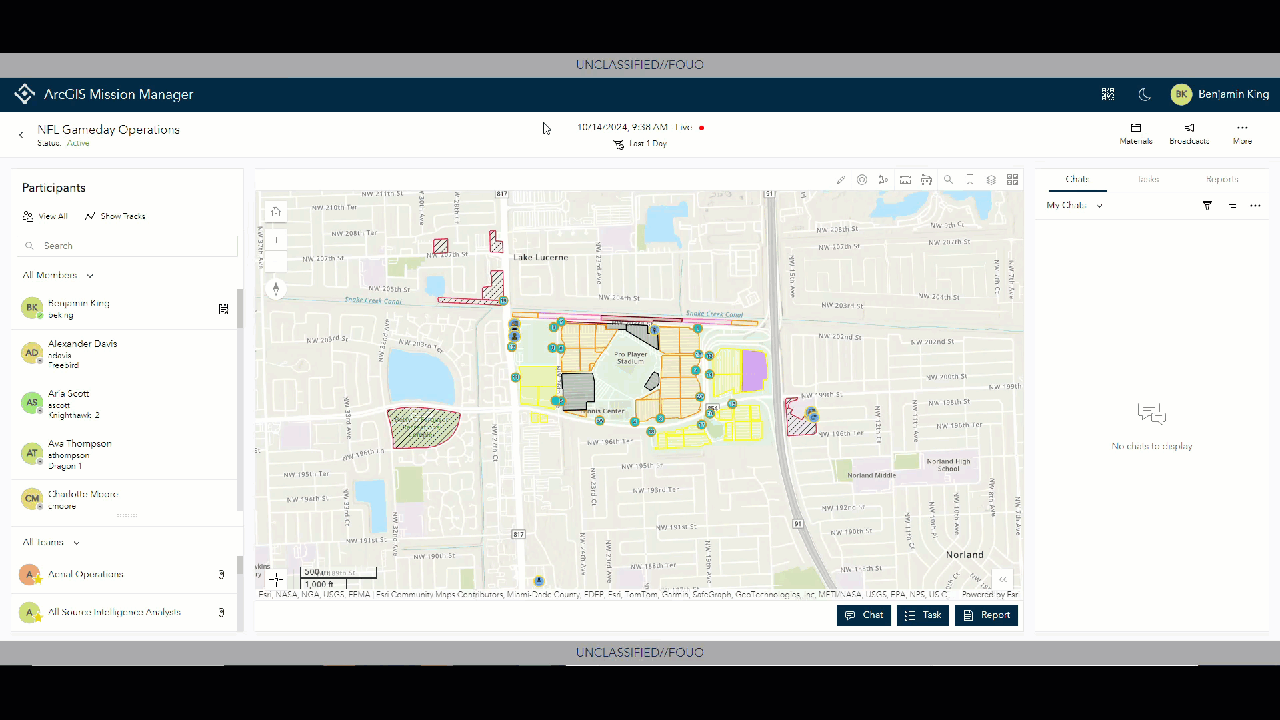Click the Chat button below map

(x=864, y=615)
